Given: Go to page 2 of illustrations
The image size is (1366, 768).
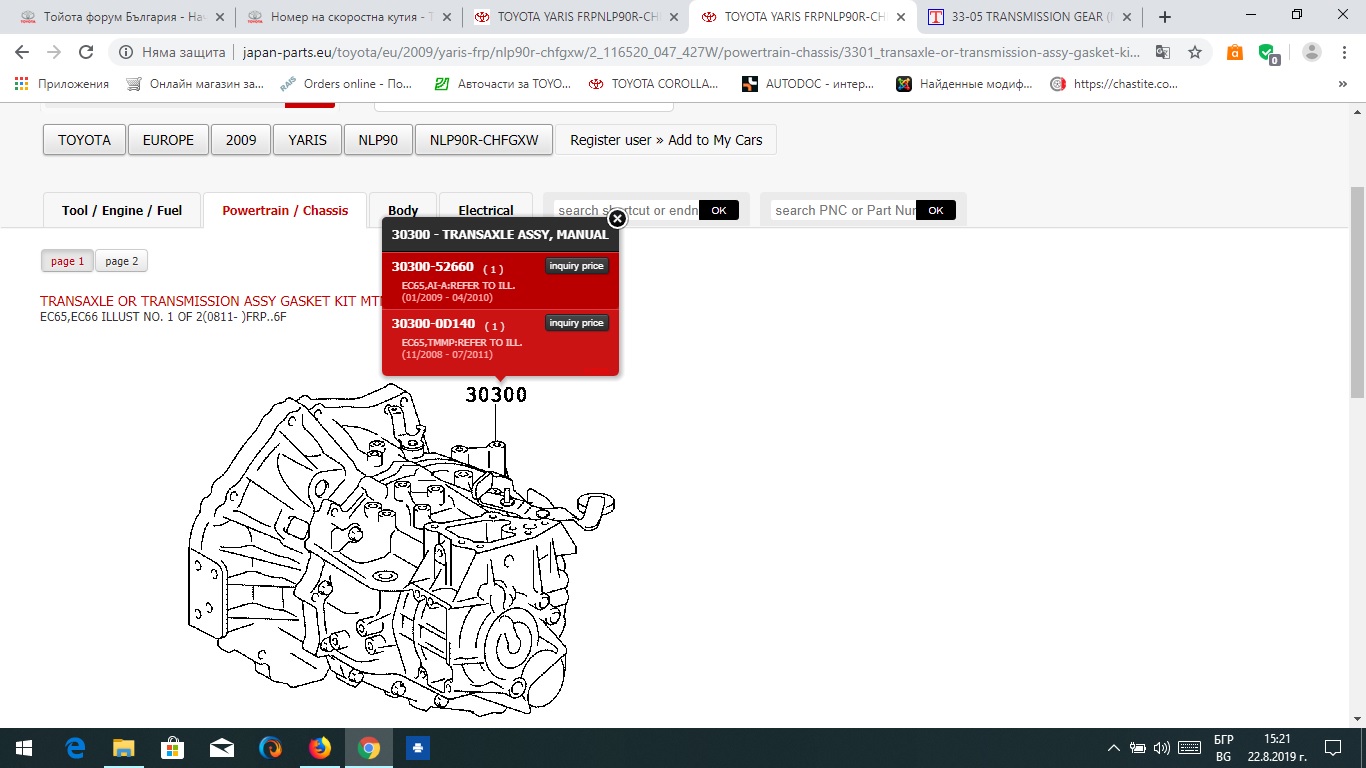Looking at the screenshot, I should coord(122,261).
